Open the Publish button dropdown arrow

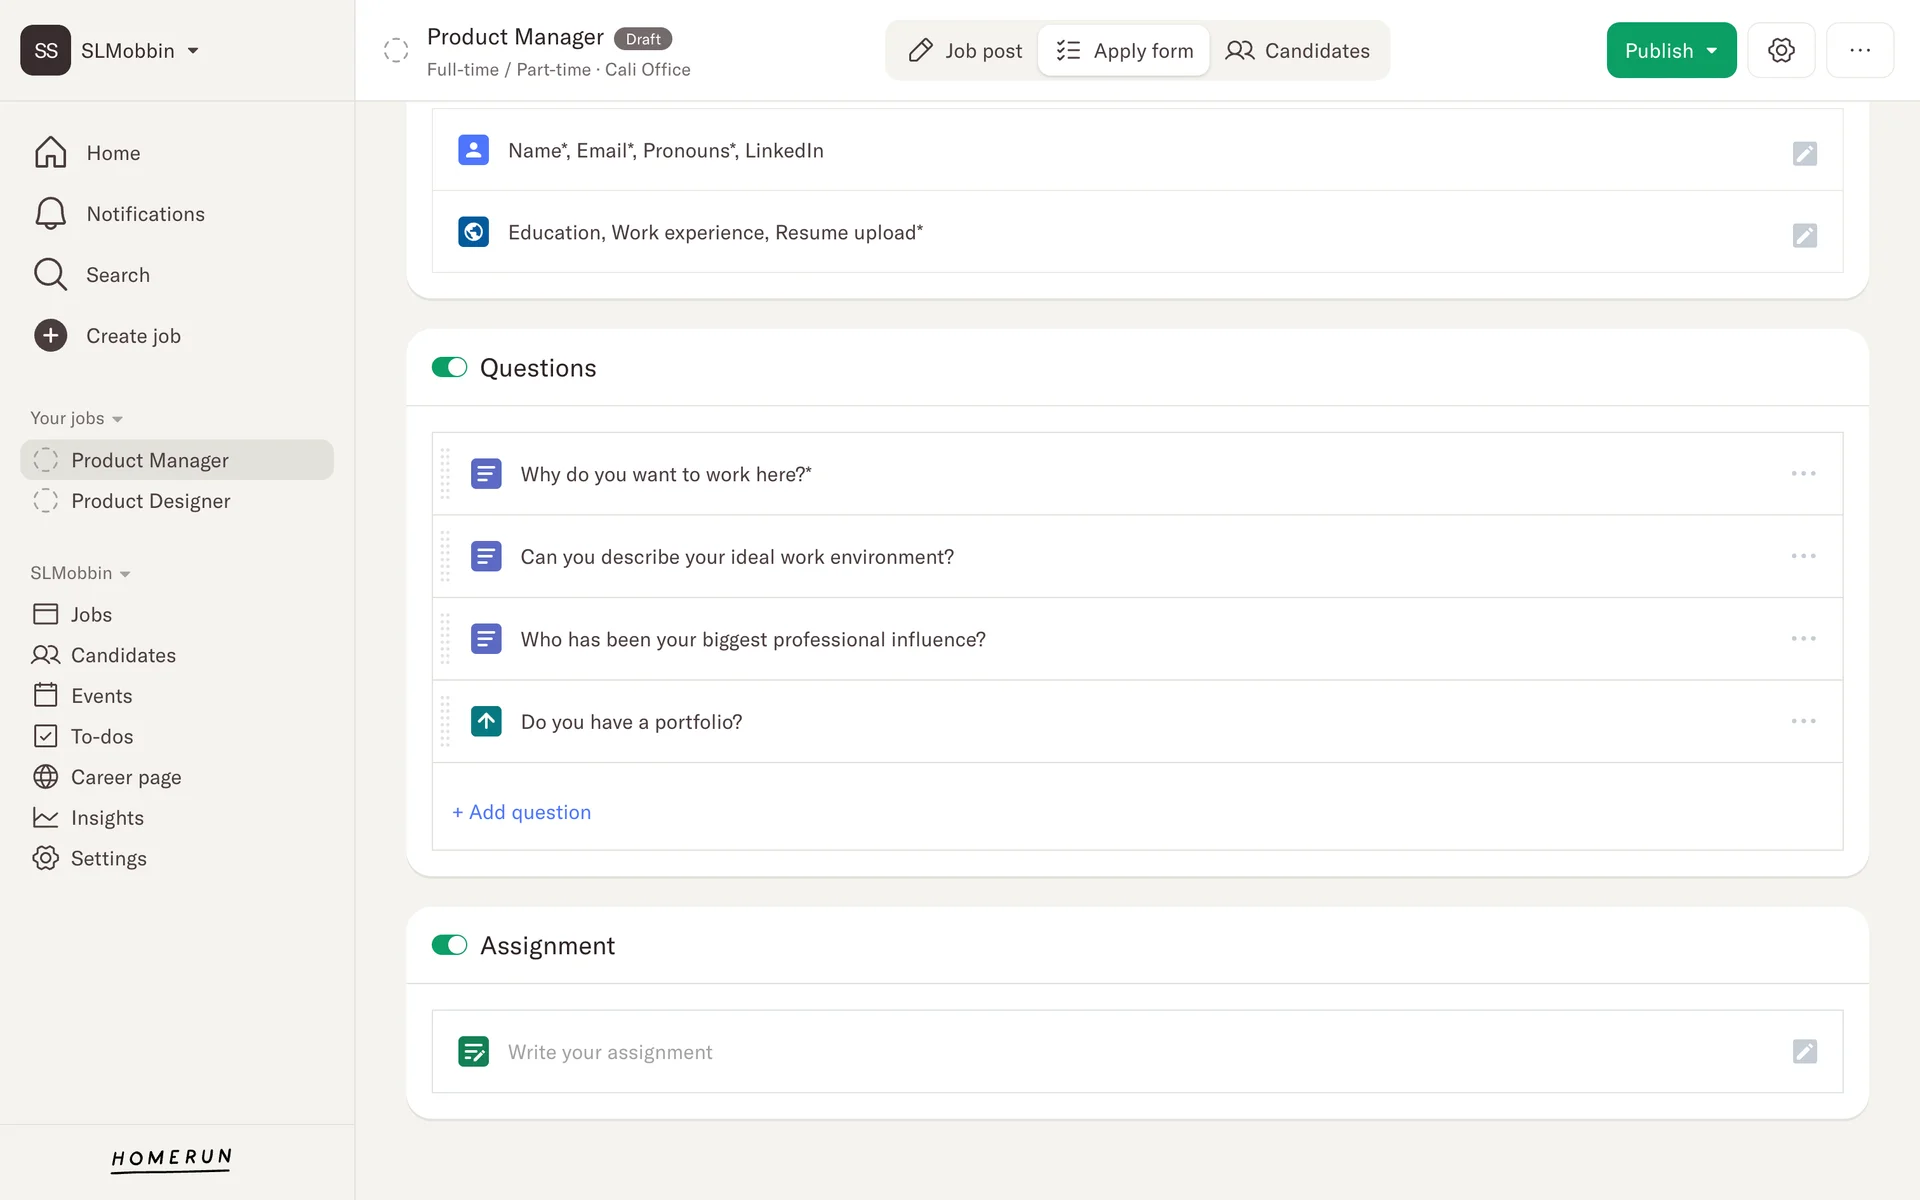(x=1712, y=50)
